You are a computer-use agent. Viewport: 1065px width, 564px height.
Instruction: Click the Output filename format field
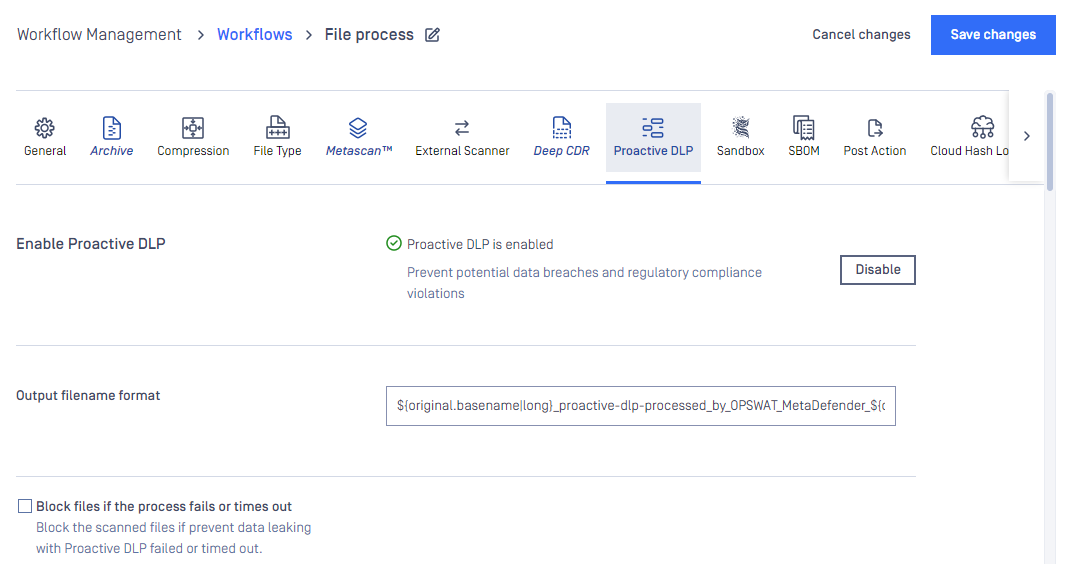640,406
